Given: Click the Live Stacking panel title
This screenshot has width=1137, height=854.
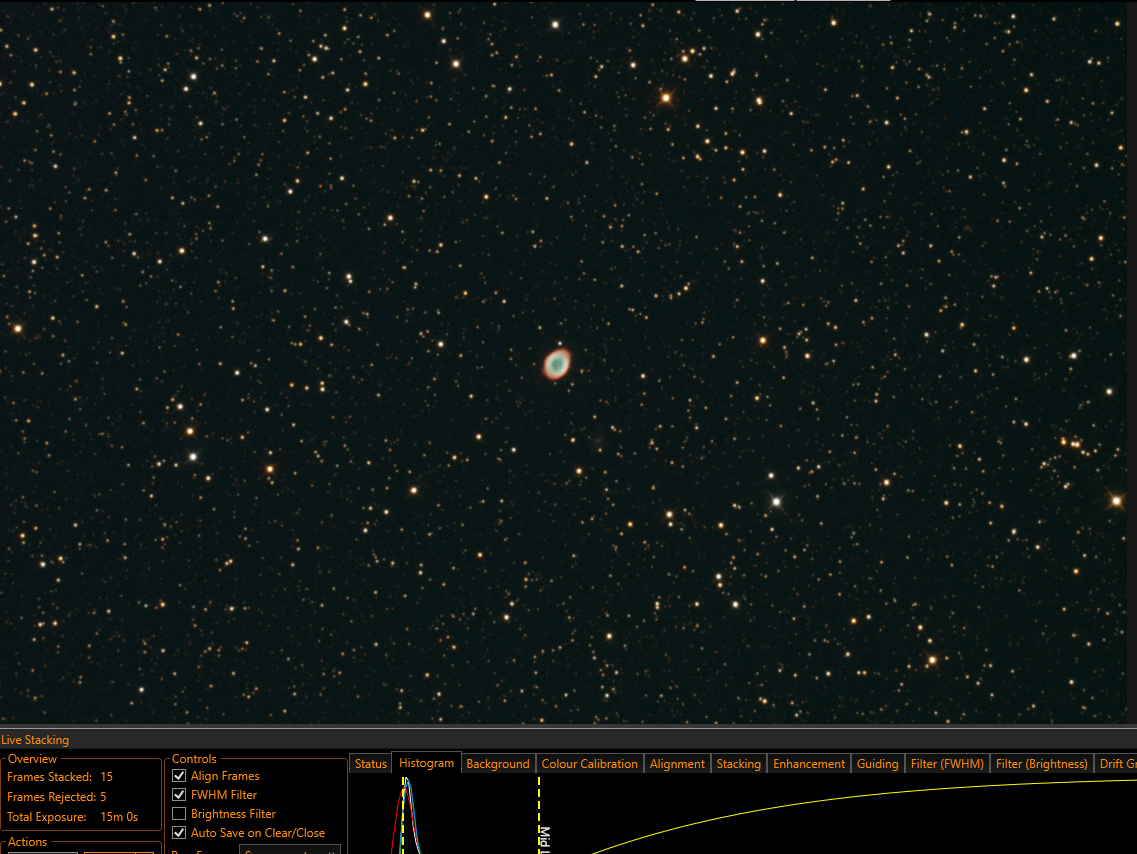Looking at the screenshot, I should (x=35, y=739).
